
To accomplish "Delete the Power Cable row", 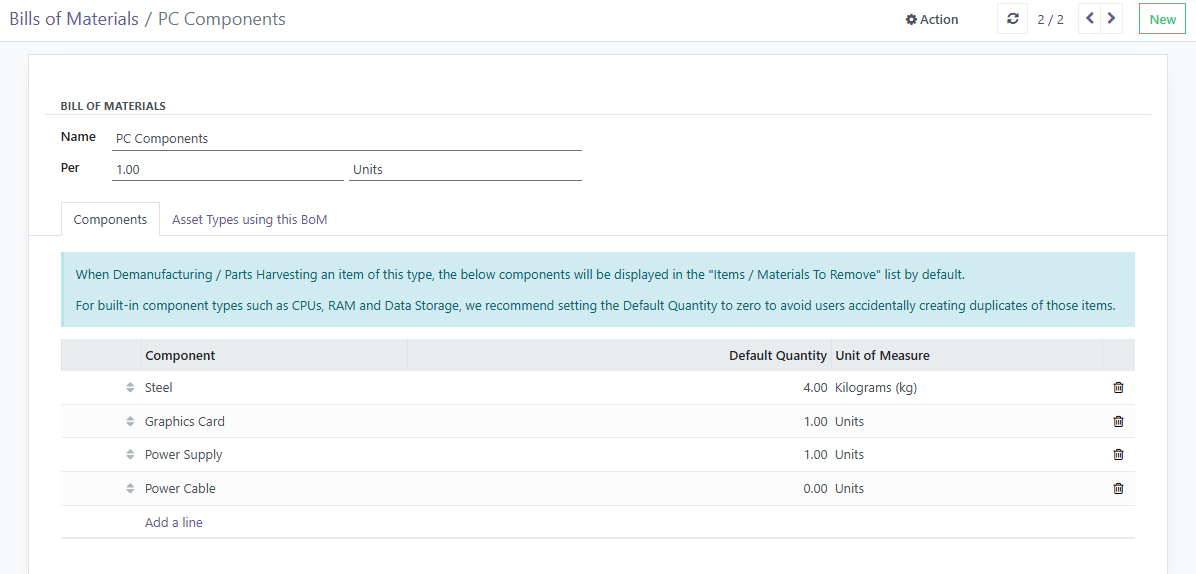I will (x=1118, y=489).
